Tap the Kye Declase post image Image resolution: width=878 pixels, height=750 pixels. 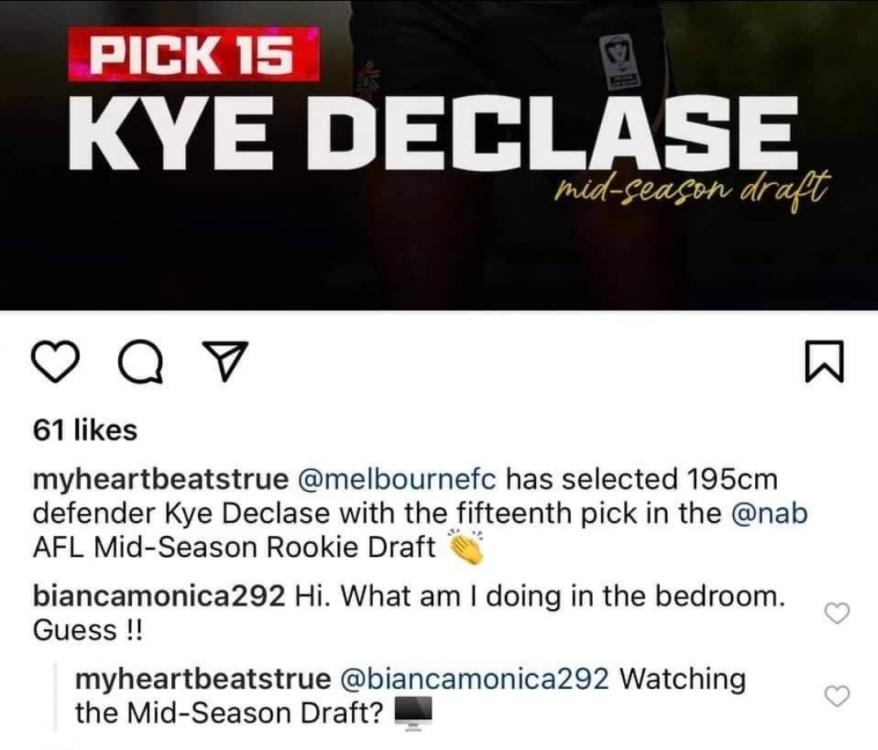tap(439, 155)
